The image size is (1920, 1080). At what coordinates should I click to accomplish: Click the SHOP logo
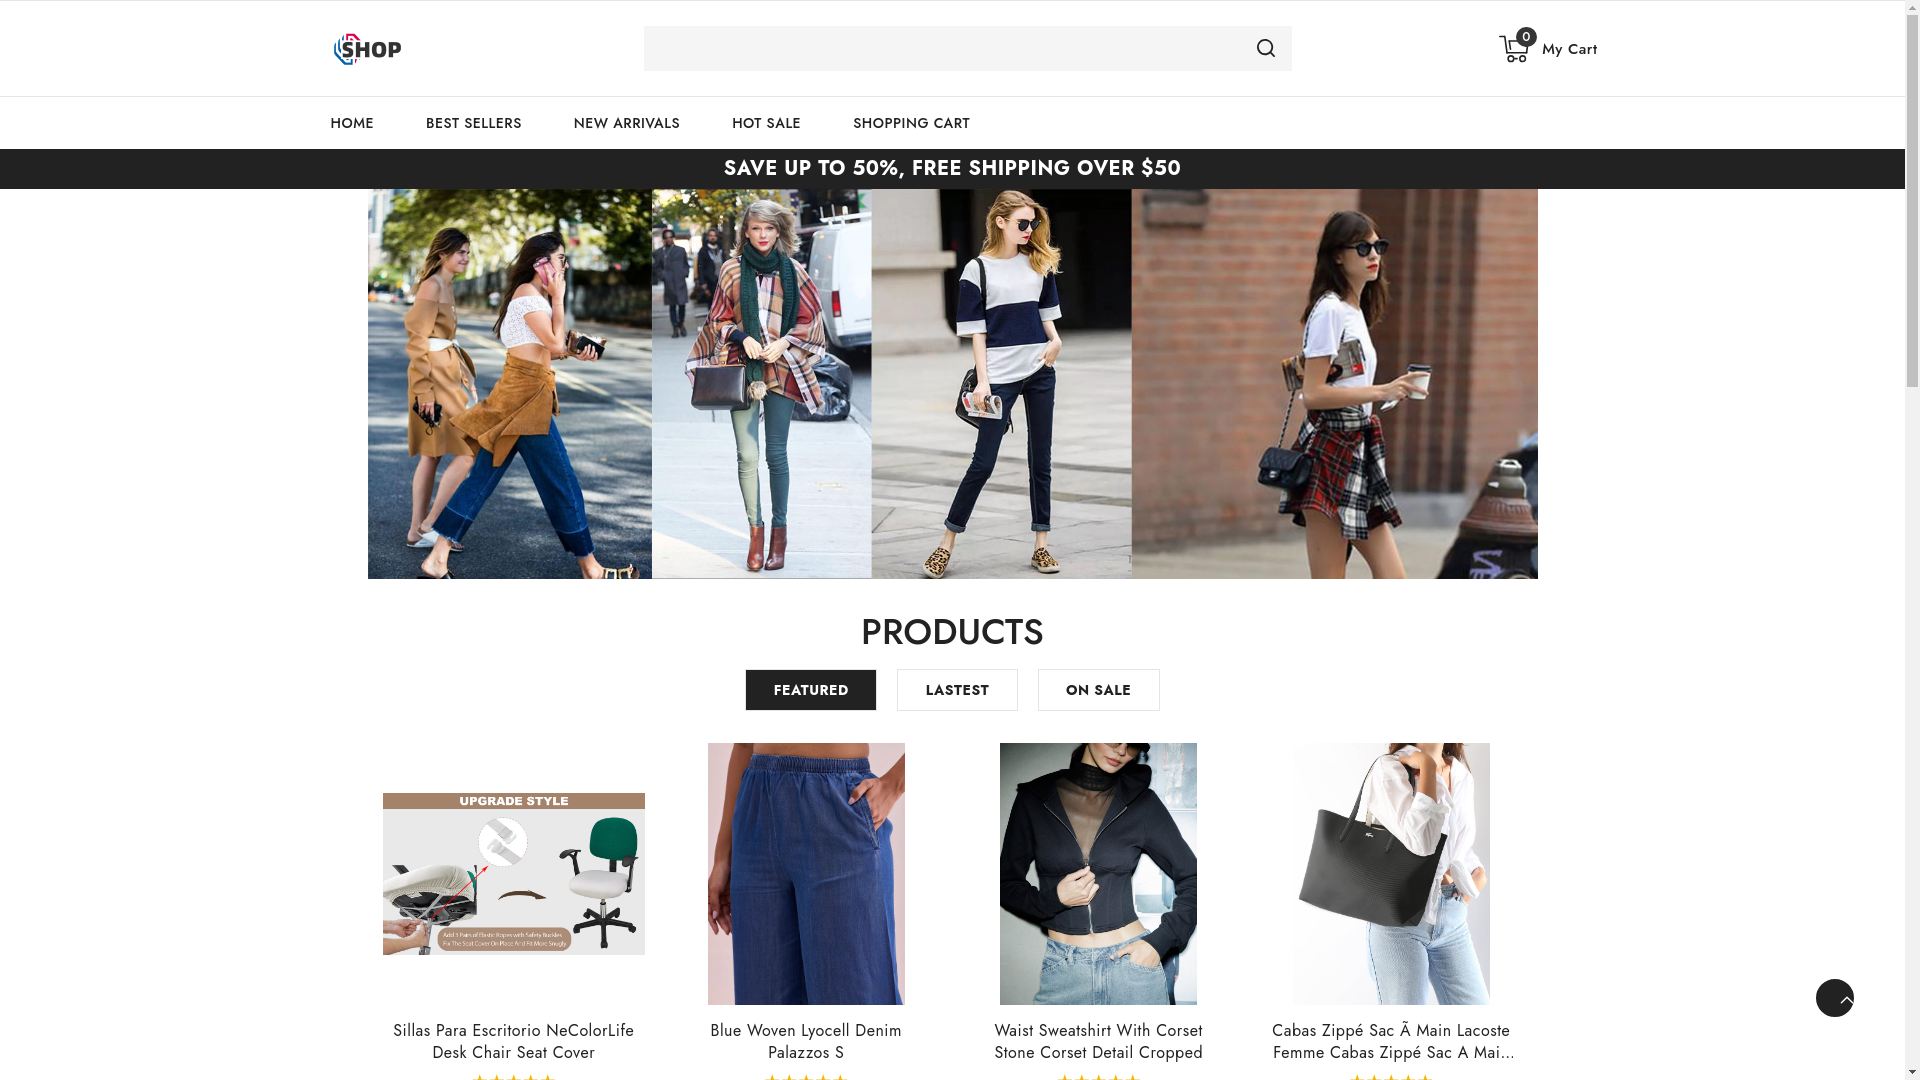click(x=367, y=49)
